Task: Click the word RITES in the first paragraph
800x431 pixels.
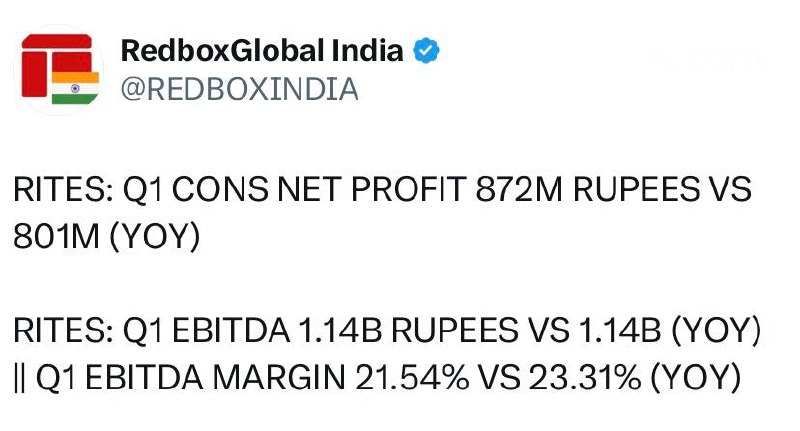Action: (63, 190)
